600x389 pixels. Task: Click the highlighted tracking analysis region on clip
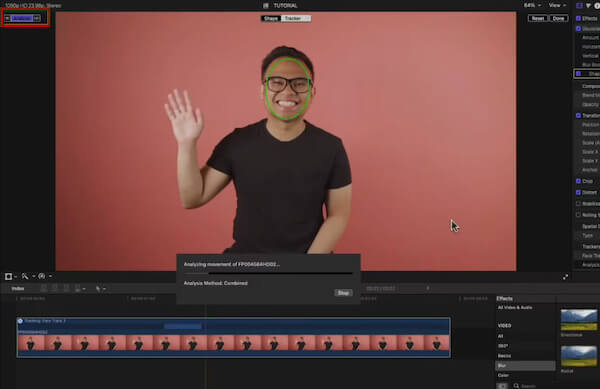point(183,326)
